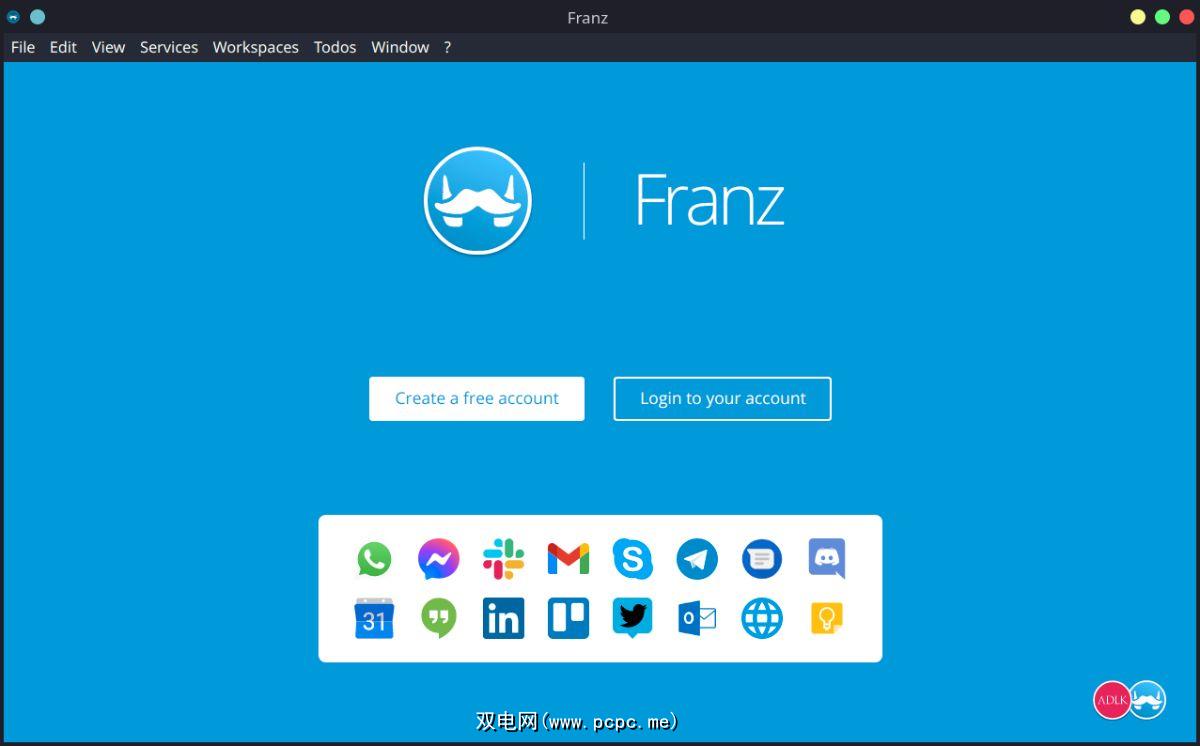
Task: Open the File menu
Action: coord(23,47)
